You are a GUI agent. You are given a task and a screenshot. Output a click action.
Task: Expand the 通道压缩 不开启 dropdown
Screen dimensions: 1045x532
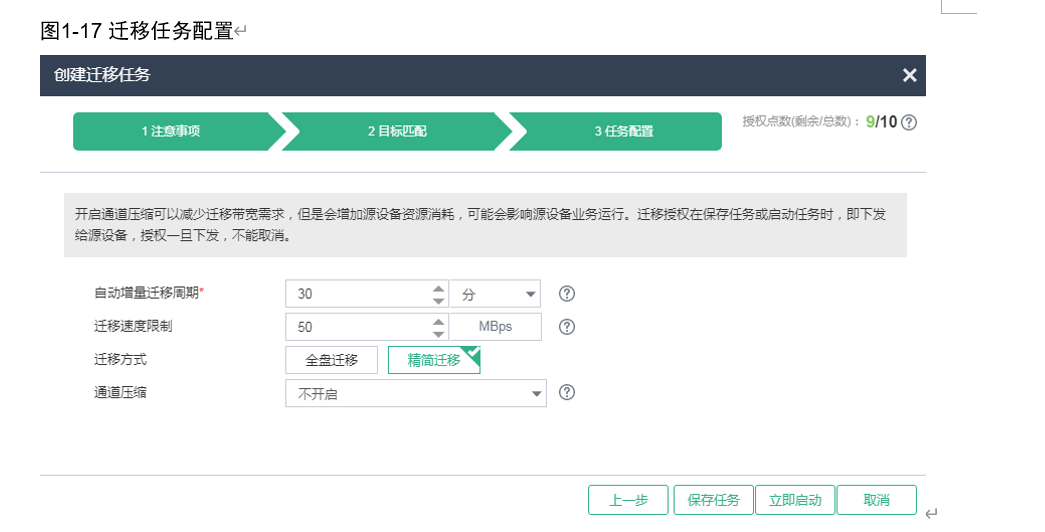(x=416, y=393)
